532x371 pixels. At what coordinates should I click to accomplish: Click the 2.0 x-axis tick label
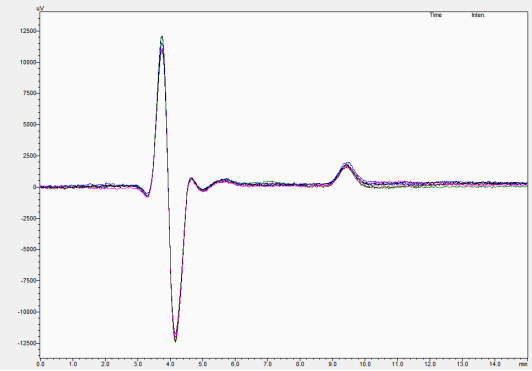click(105, 364)
